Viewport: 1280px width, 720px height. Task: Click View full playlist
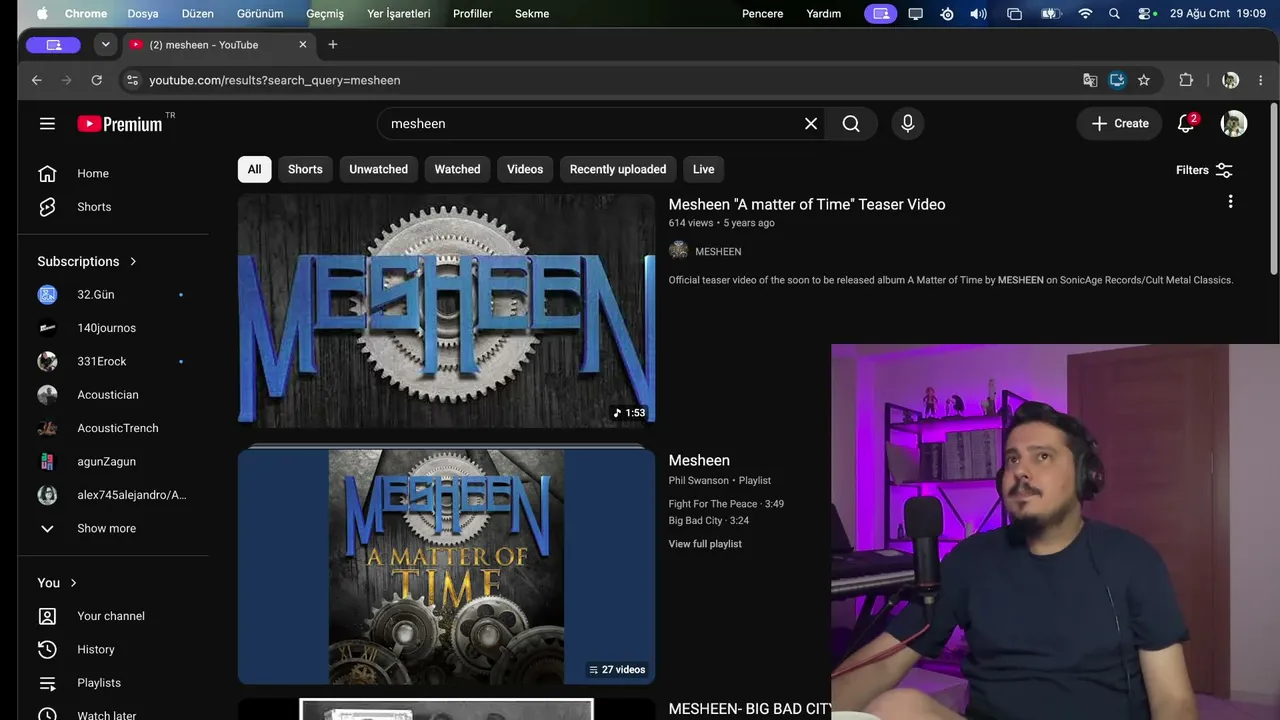(705, 544)
